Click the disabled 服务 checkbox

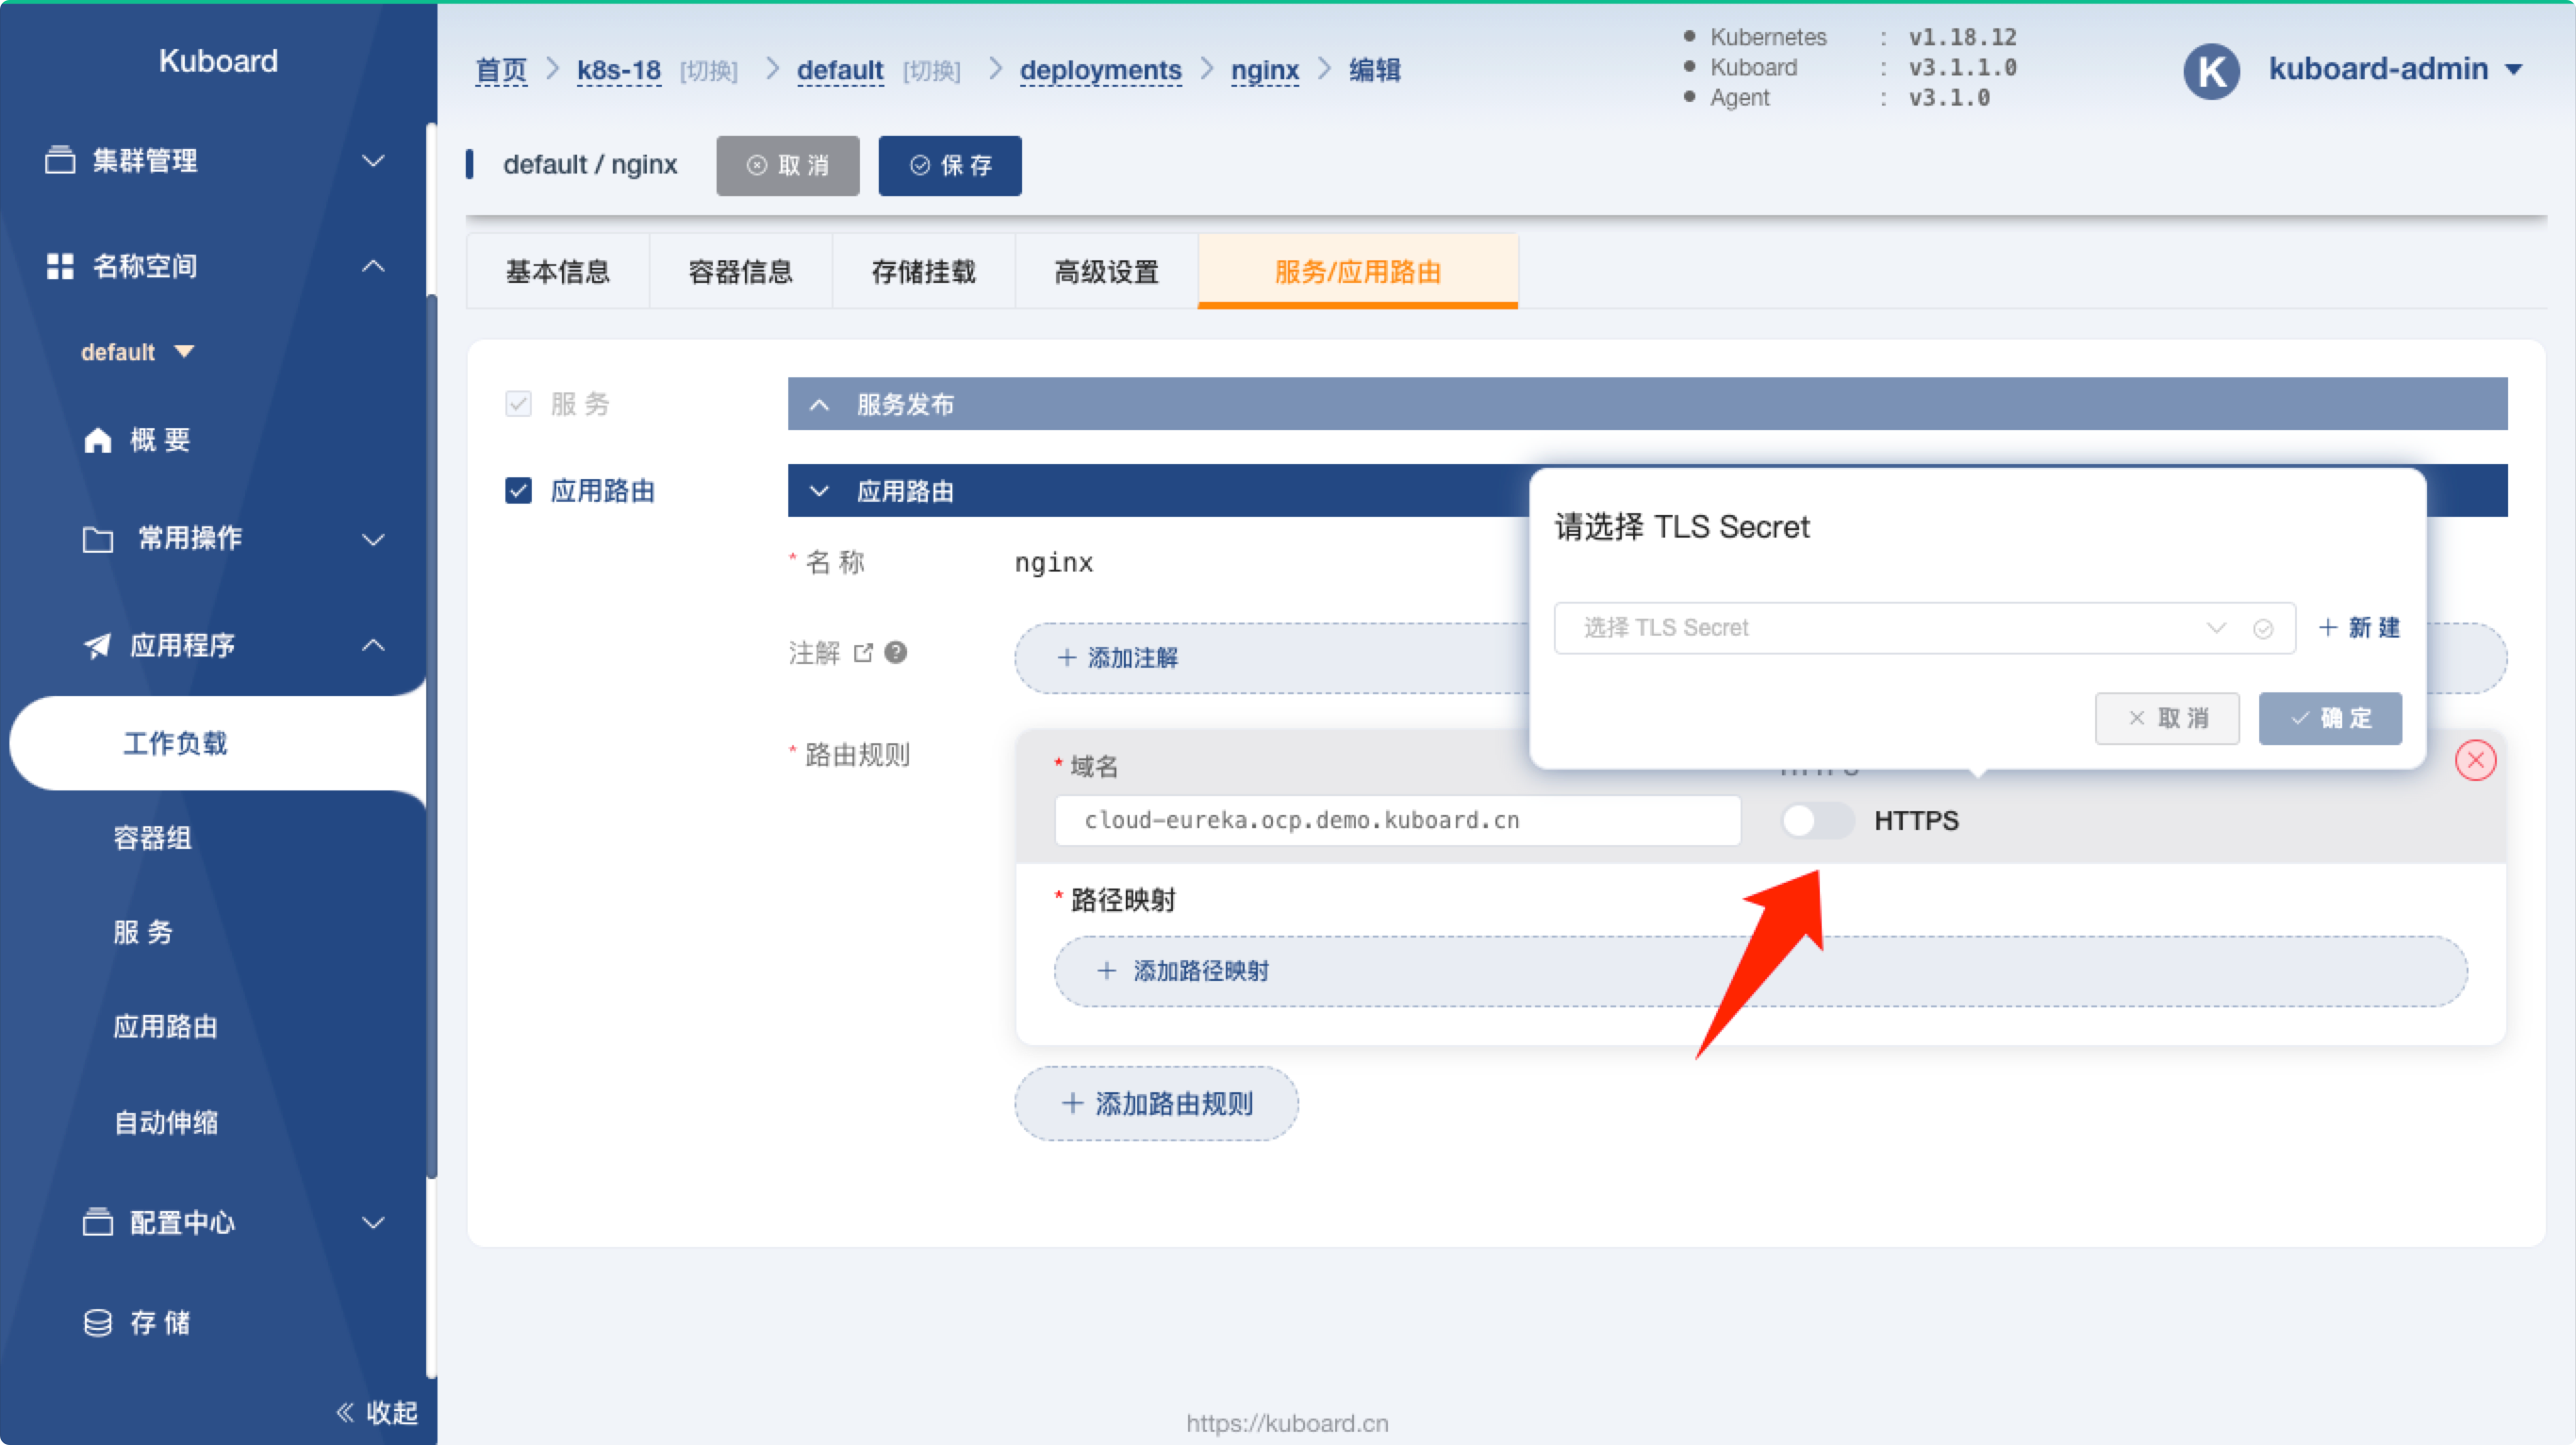click(518, 404)
